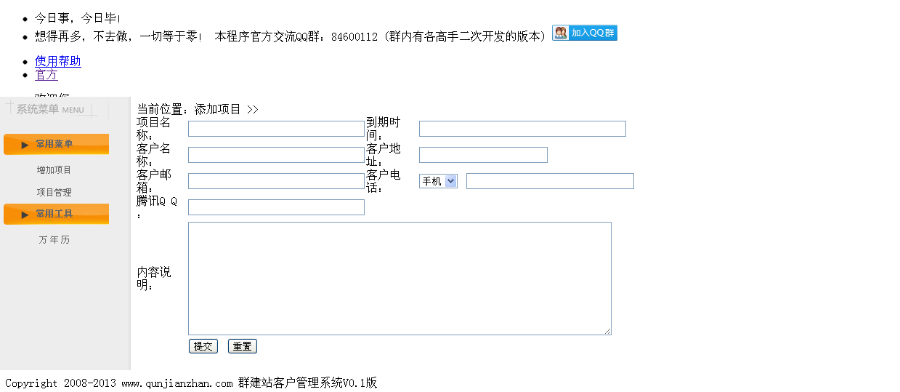Open the 使用帮助 link
900x392 pixels.
coord(58,61)
